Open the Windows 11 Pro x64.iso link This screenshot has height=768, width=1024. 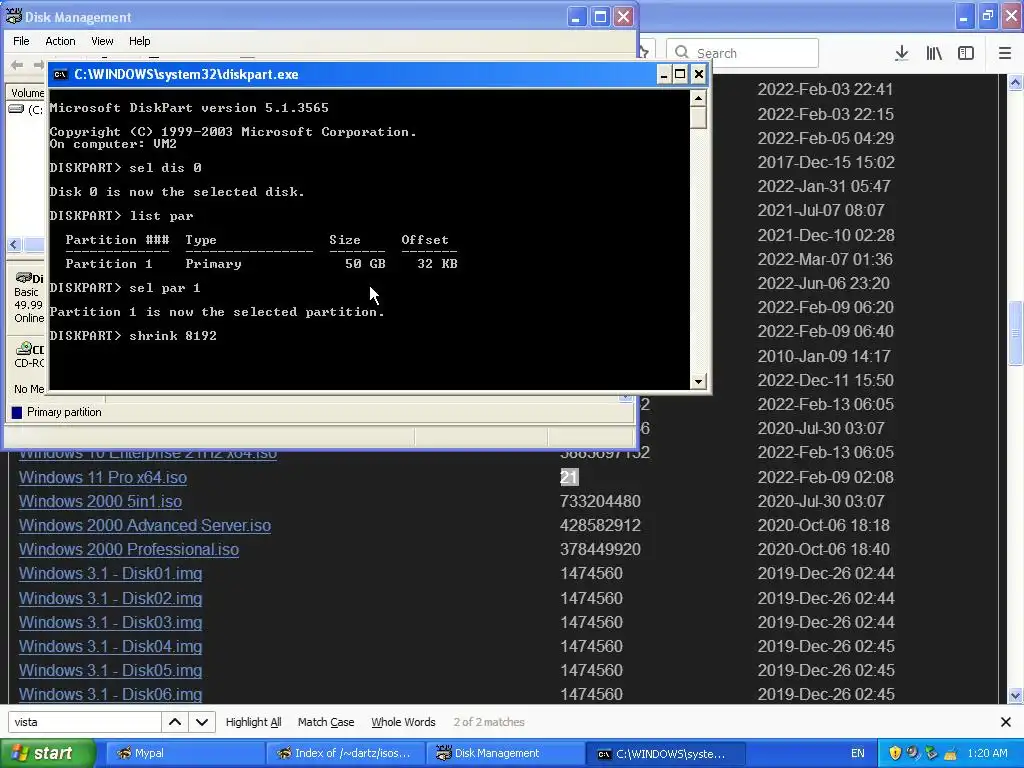[103, 477]
